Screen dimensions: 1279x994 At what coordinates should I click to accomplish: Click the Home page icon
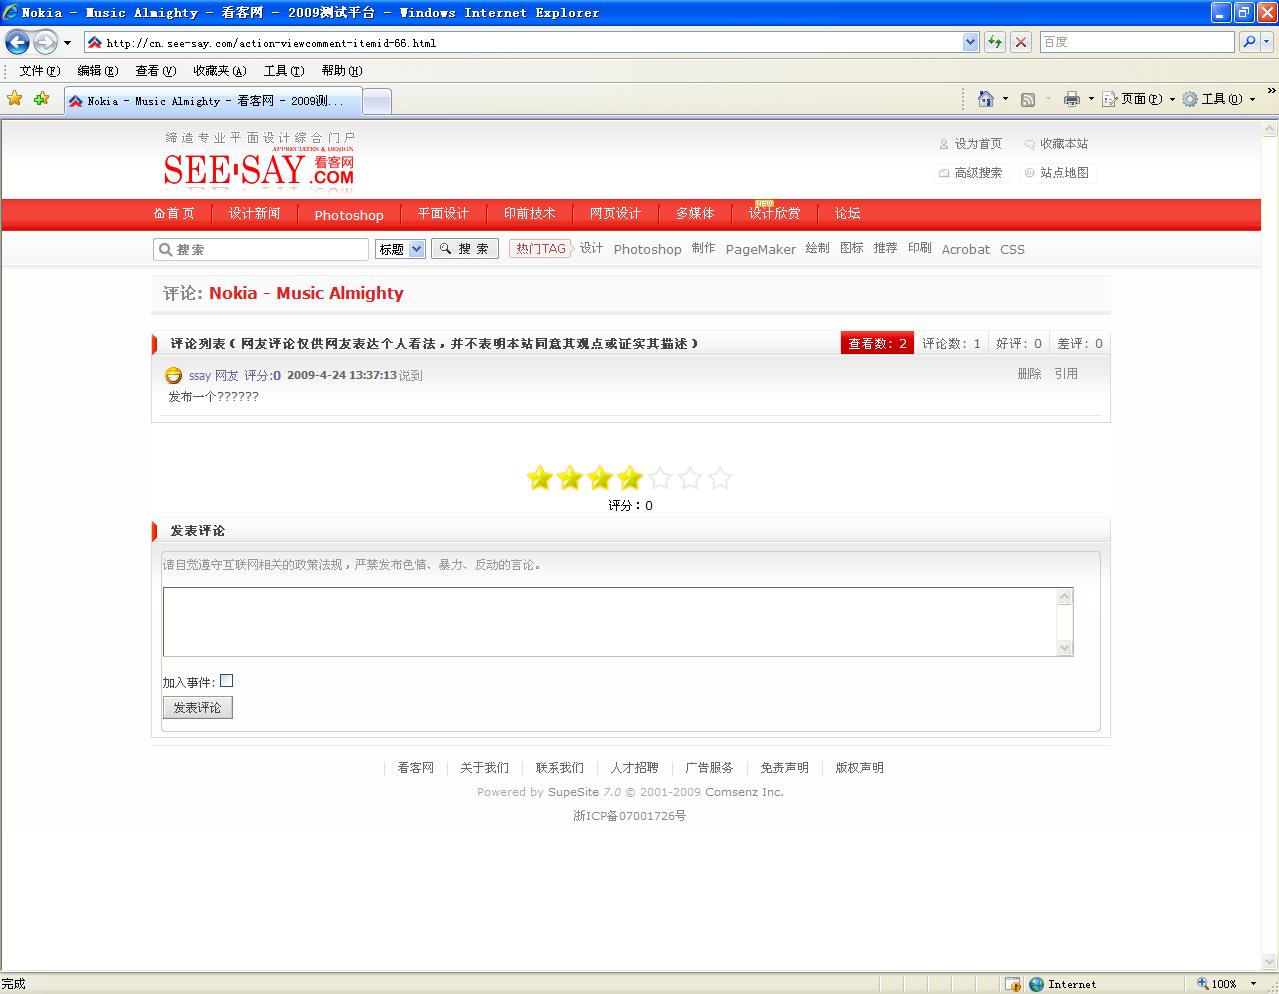tap(986, 99)
